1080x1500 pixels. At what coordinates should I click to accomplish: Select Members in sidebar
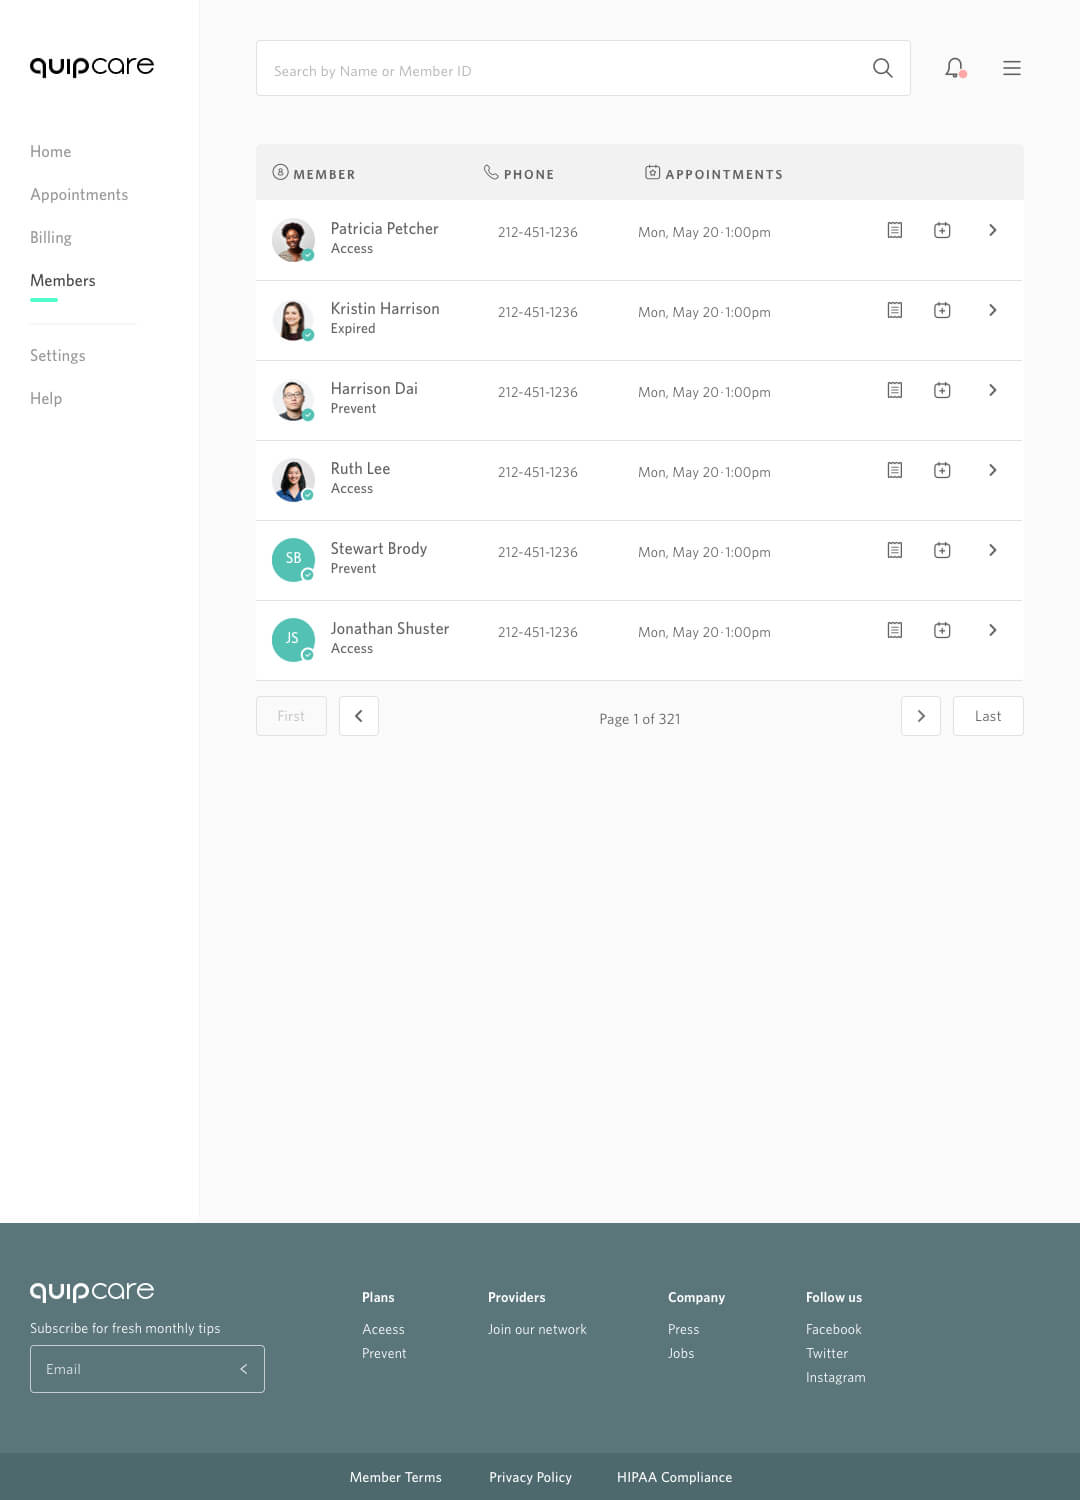[63, 281]
